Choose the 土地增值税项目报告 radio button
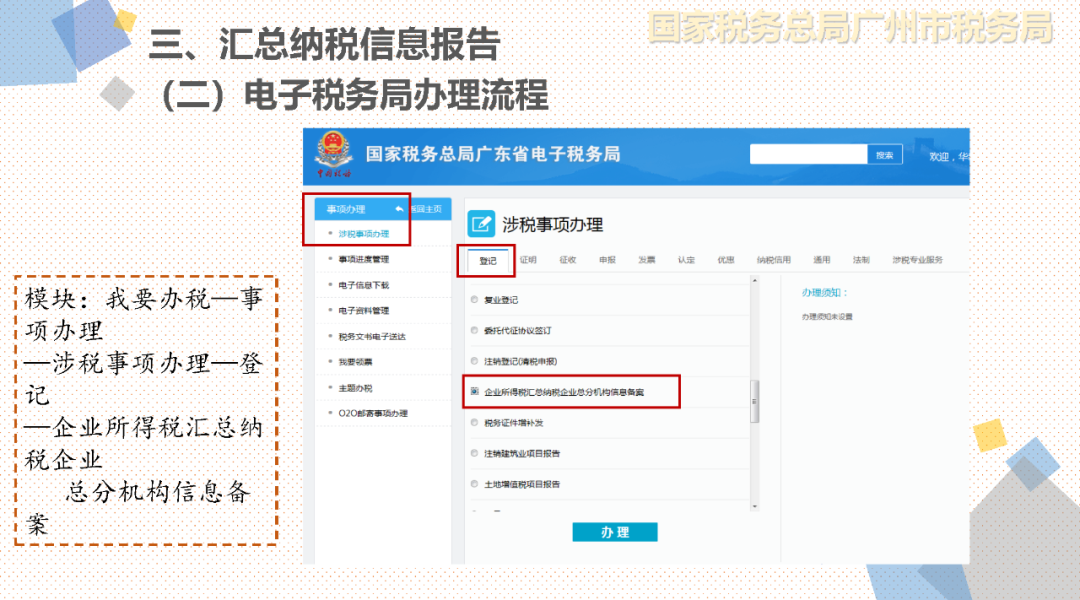The width and height of the screenshot is (1080, 600). tap(474, 484)
